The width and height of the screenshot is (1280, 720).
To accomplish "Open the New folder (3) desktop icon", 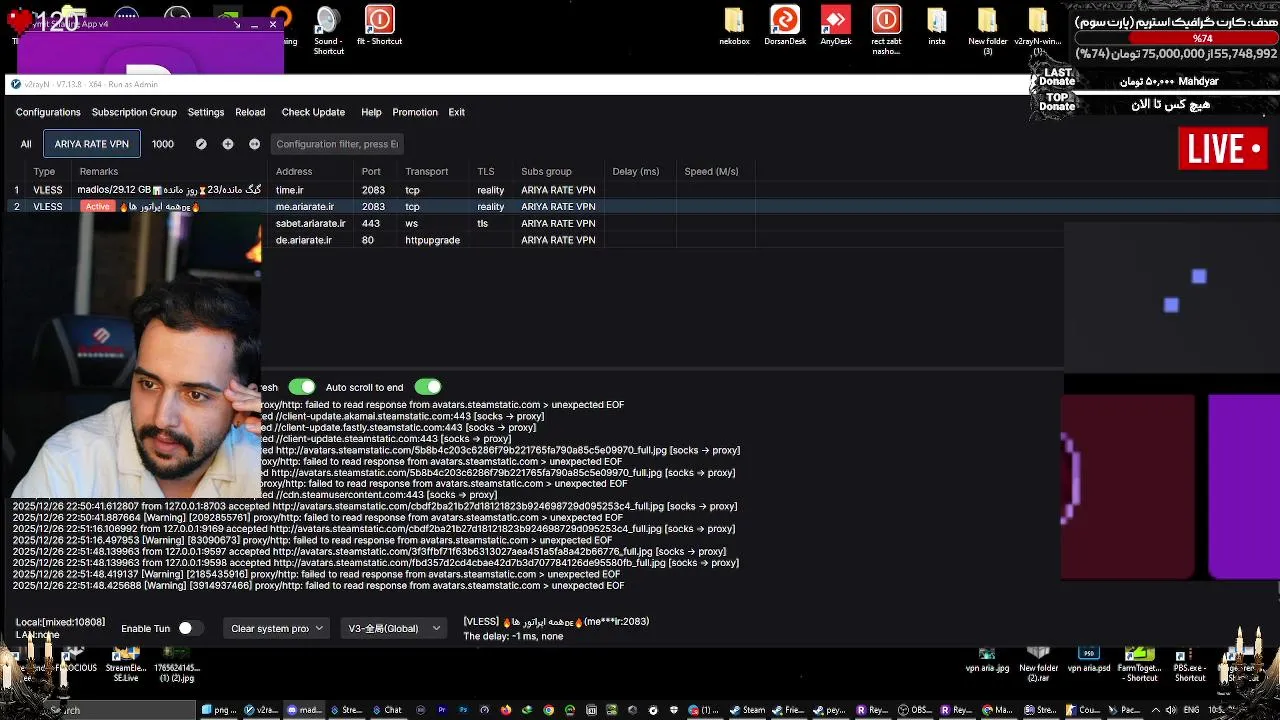I will (x=988, y=31).
